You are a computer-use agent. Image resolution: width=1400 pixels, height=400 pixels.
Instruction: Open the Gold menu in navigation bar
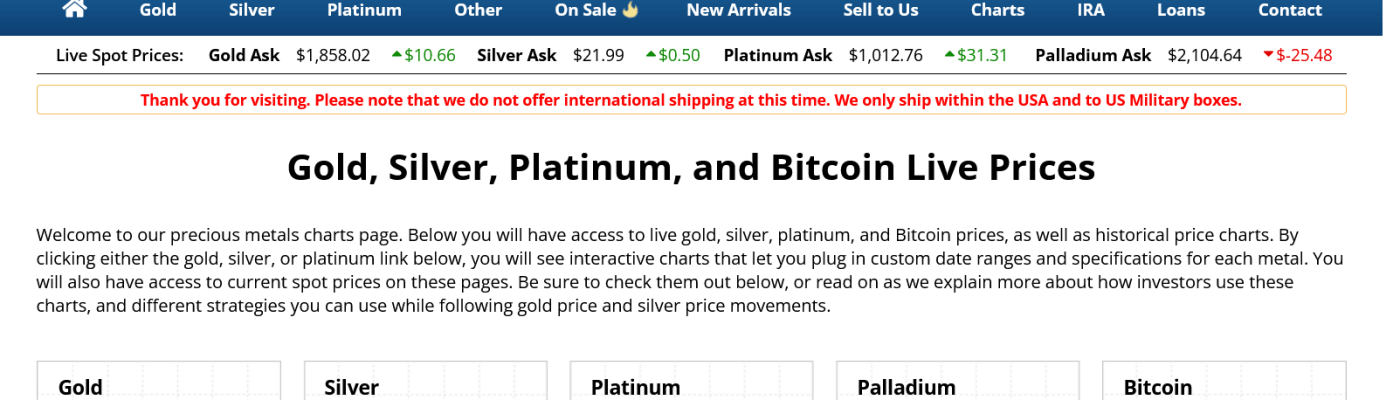[158, 10]
